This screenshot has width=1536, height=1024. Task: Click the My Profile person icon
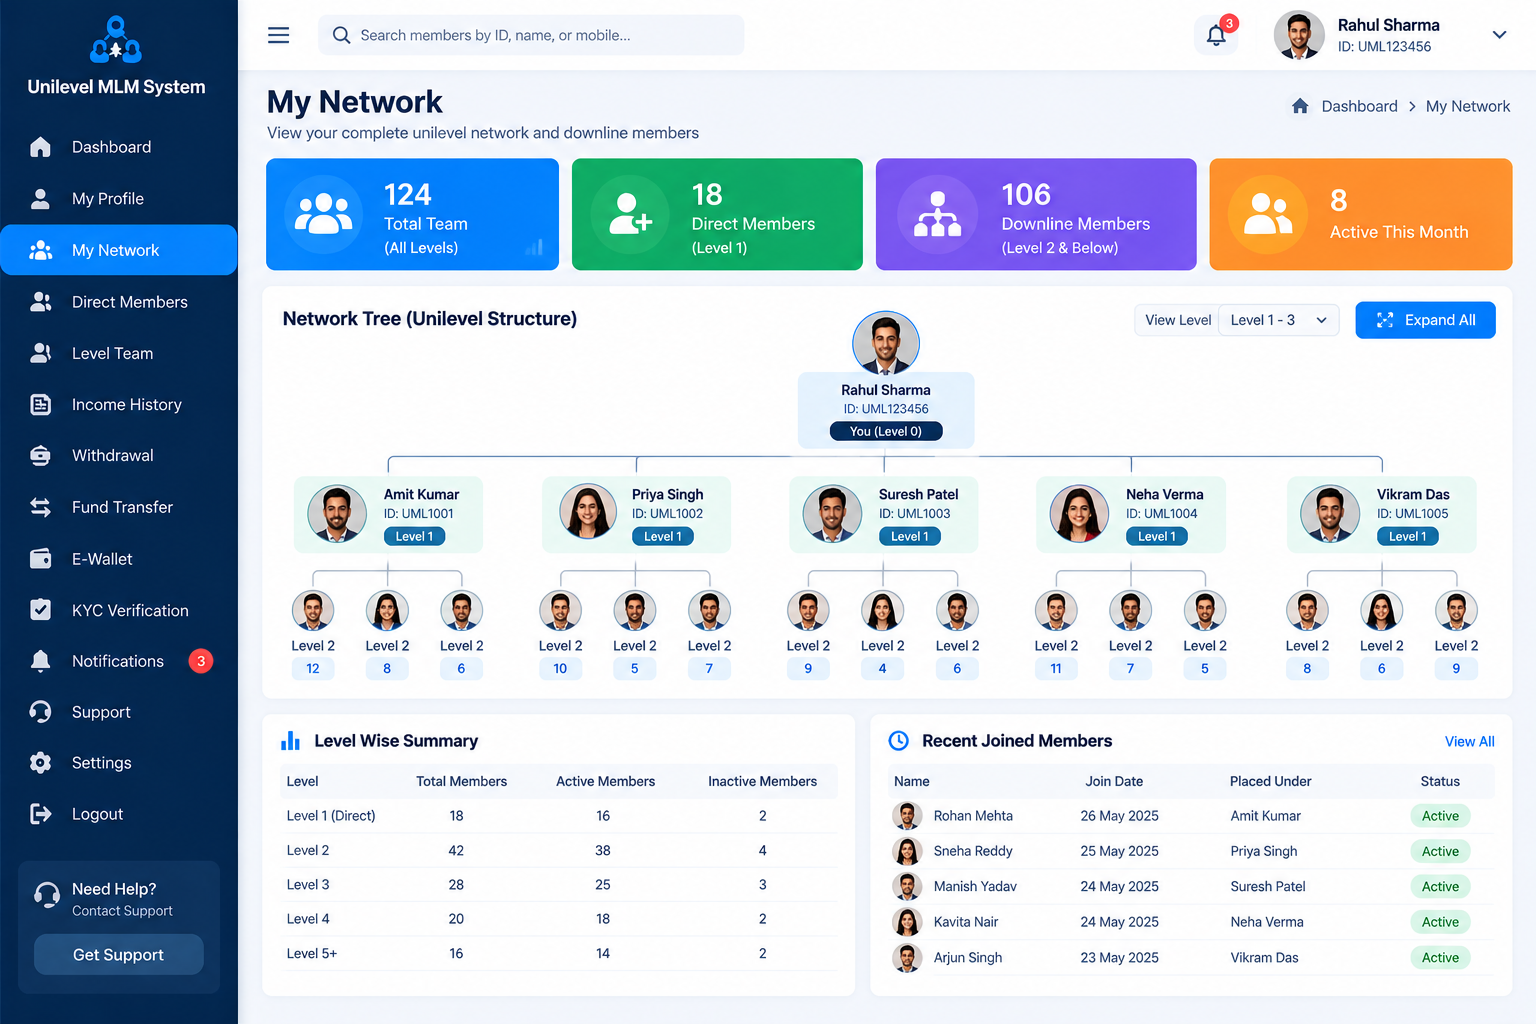40,199
